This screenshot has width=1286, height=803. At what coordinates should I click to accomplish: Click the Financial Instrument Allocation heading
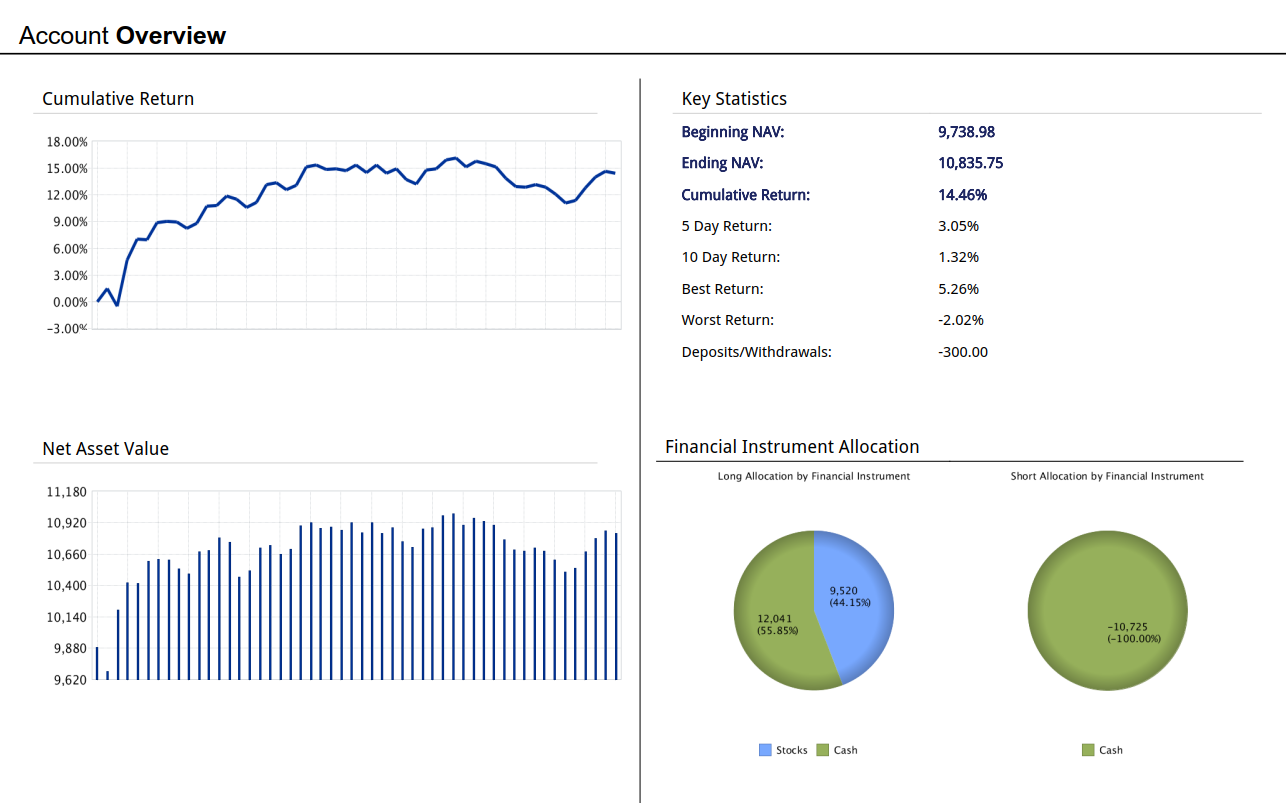[792, 447]
